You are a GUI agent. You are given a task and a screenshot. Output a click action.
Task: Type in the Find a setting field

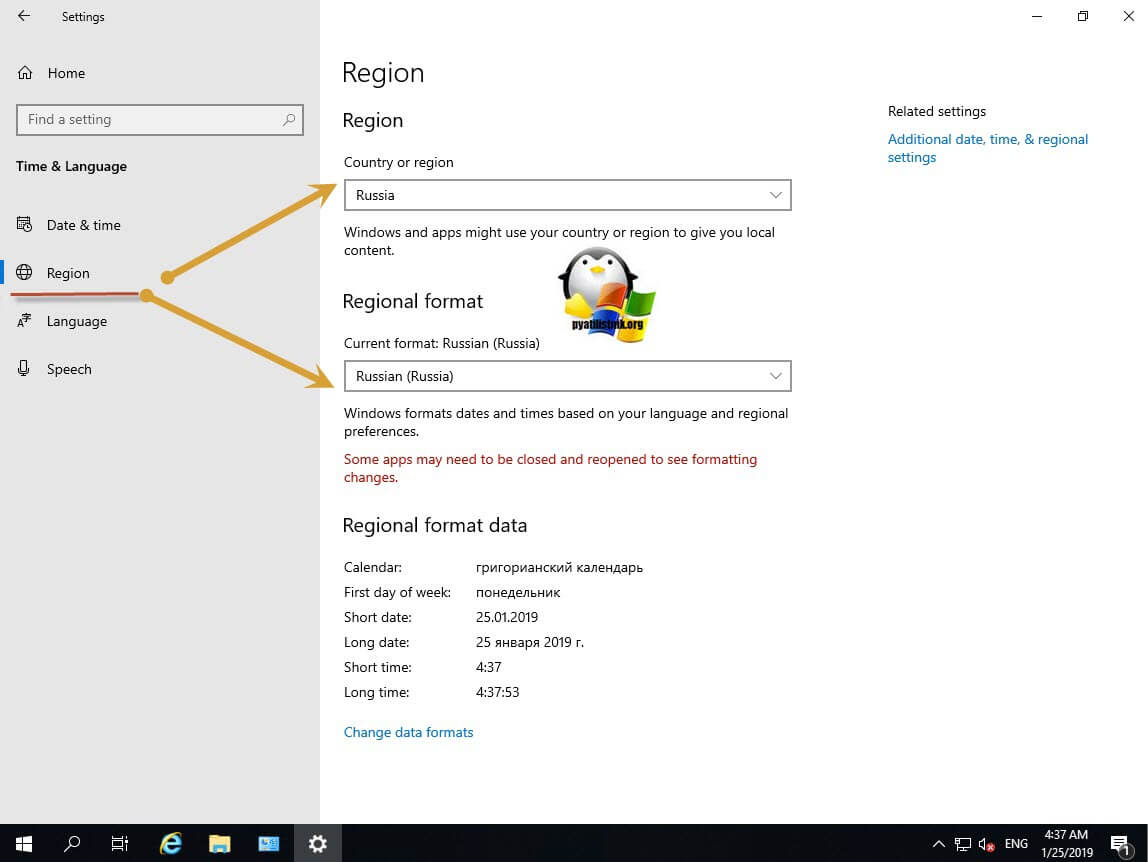click(x=150, y=119)
